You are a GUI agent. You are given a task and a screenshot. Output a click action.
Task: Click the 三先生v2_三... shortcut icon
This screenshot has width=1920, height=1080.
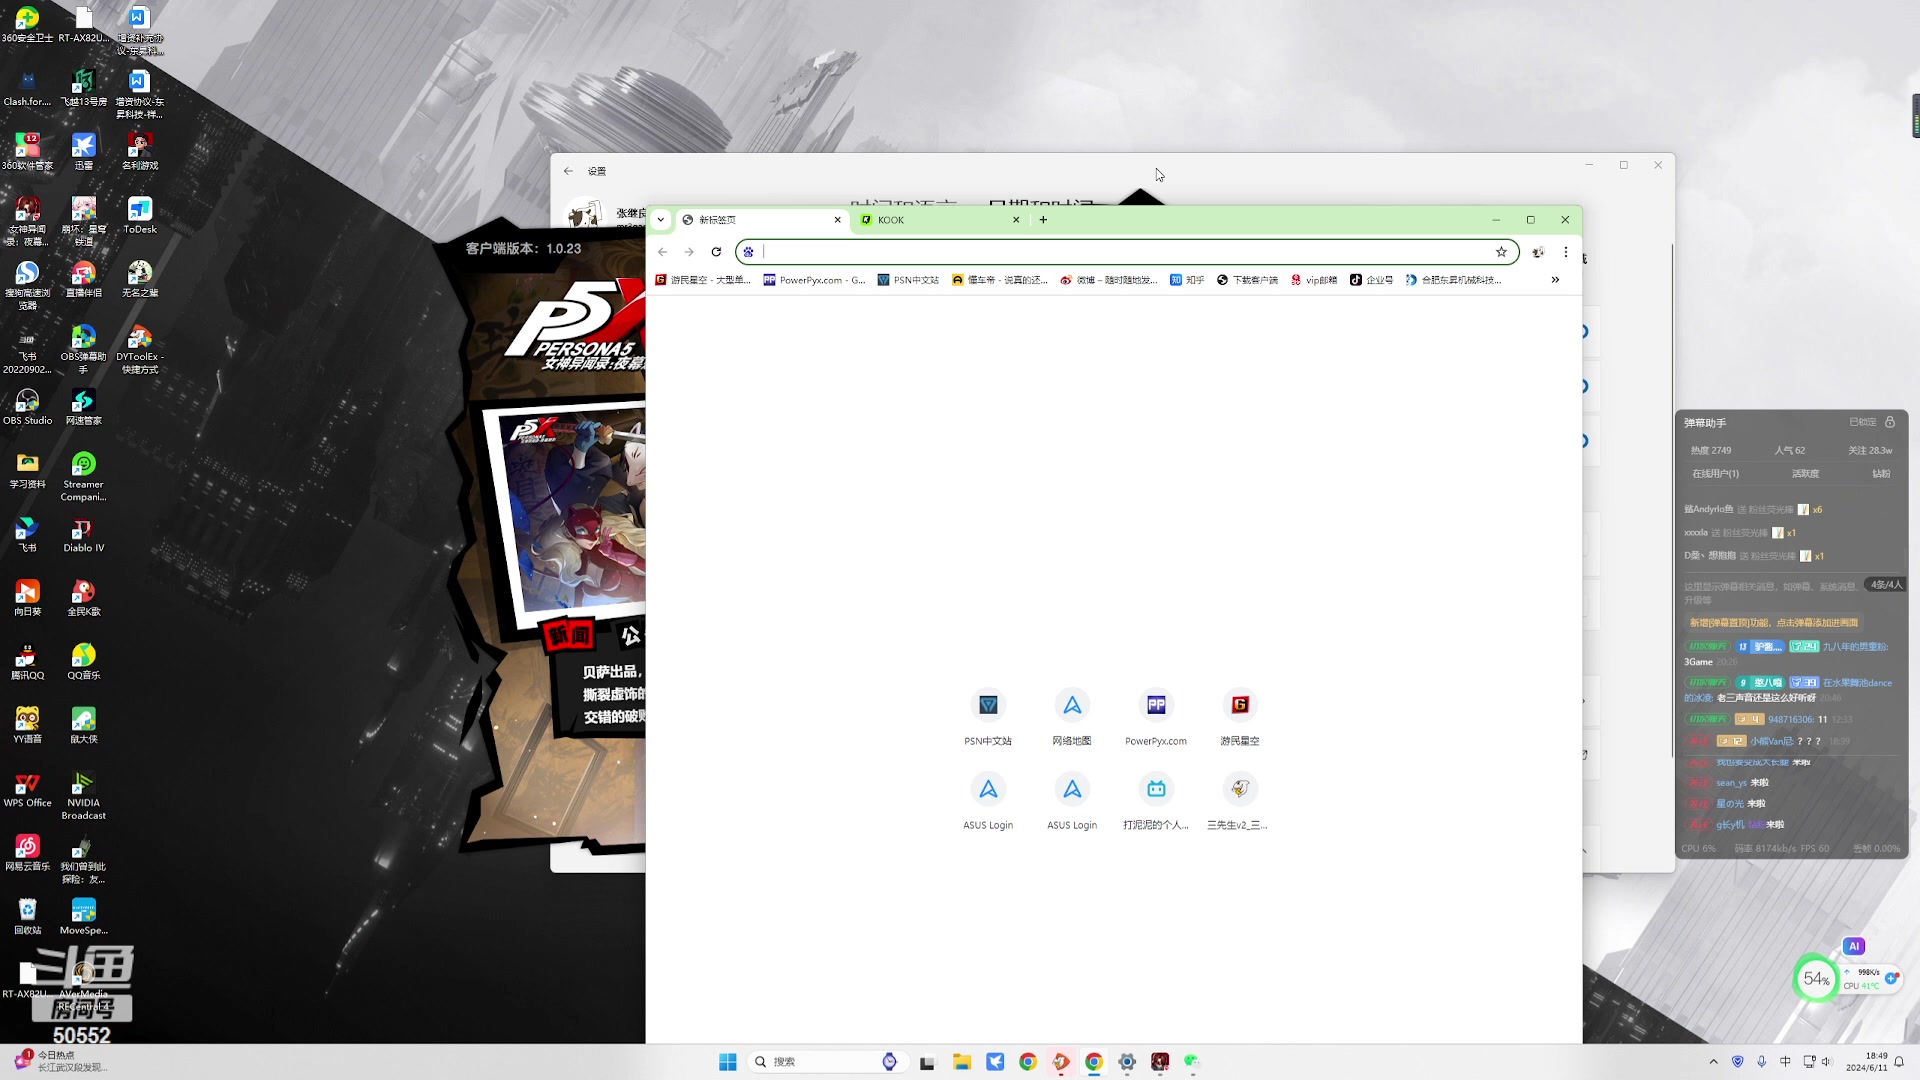click(x=1240, y=789)
